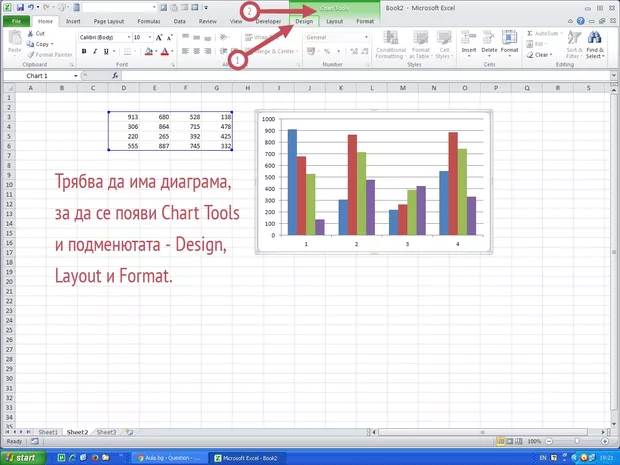Toggle Align Text Left
Viewport: 620px width, 465px height.
(x=185, y=51)
